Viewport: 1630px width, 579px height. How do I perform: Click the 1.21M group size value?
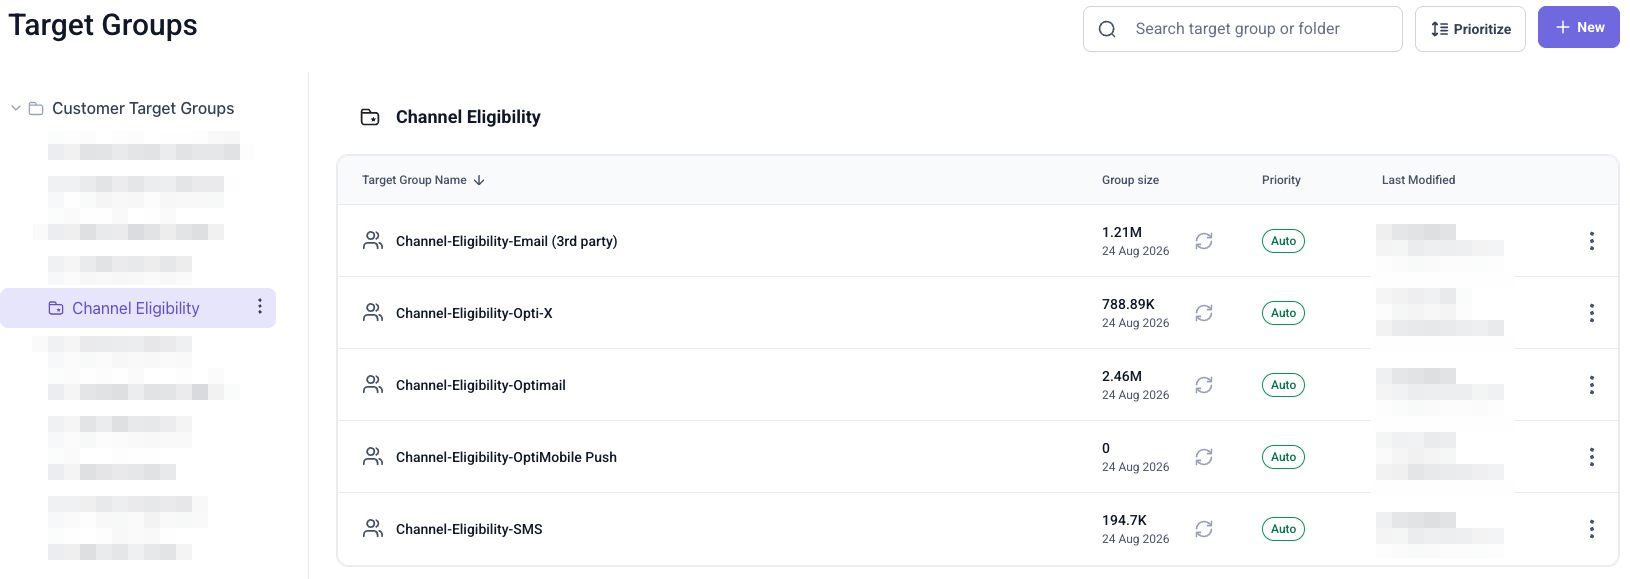(x=1122, y=232)
